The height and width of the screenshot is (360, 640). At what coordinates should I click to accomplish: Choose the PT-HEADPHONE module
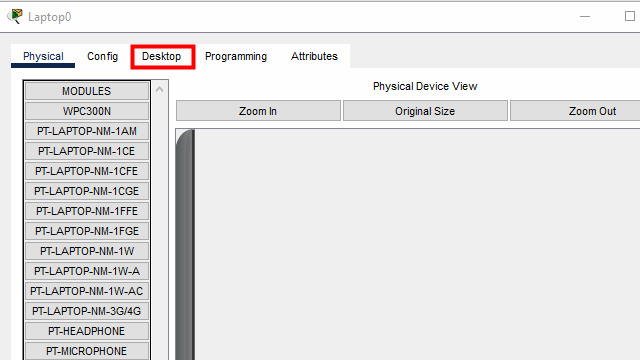[87, 331]
